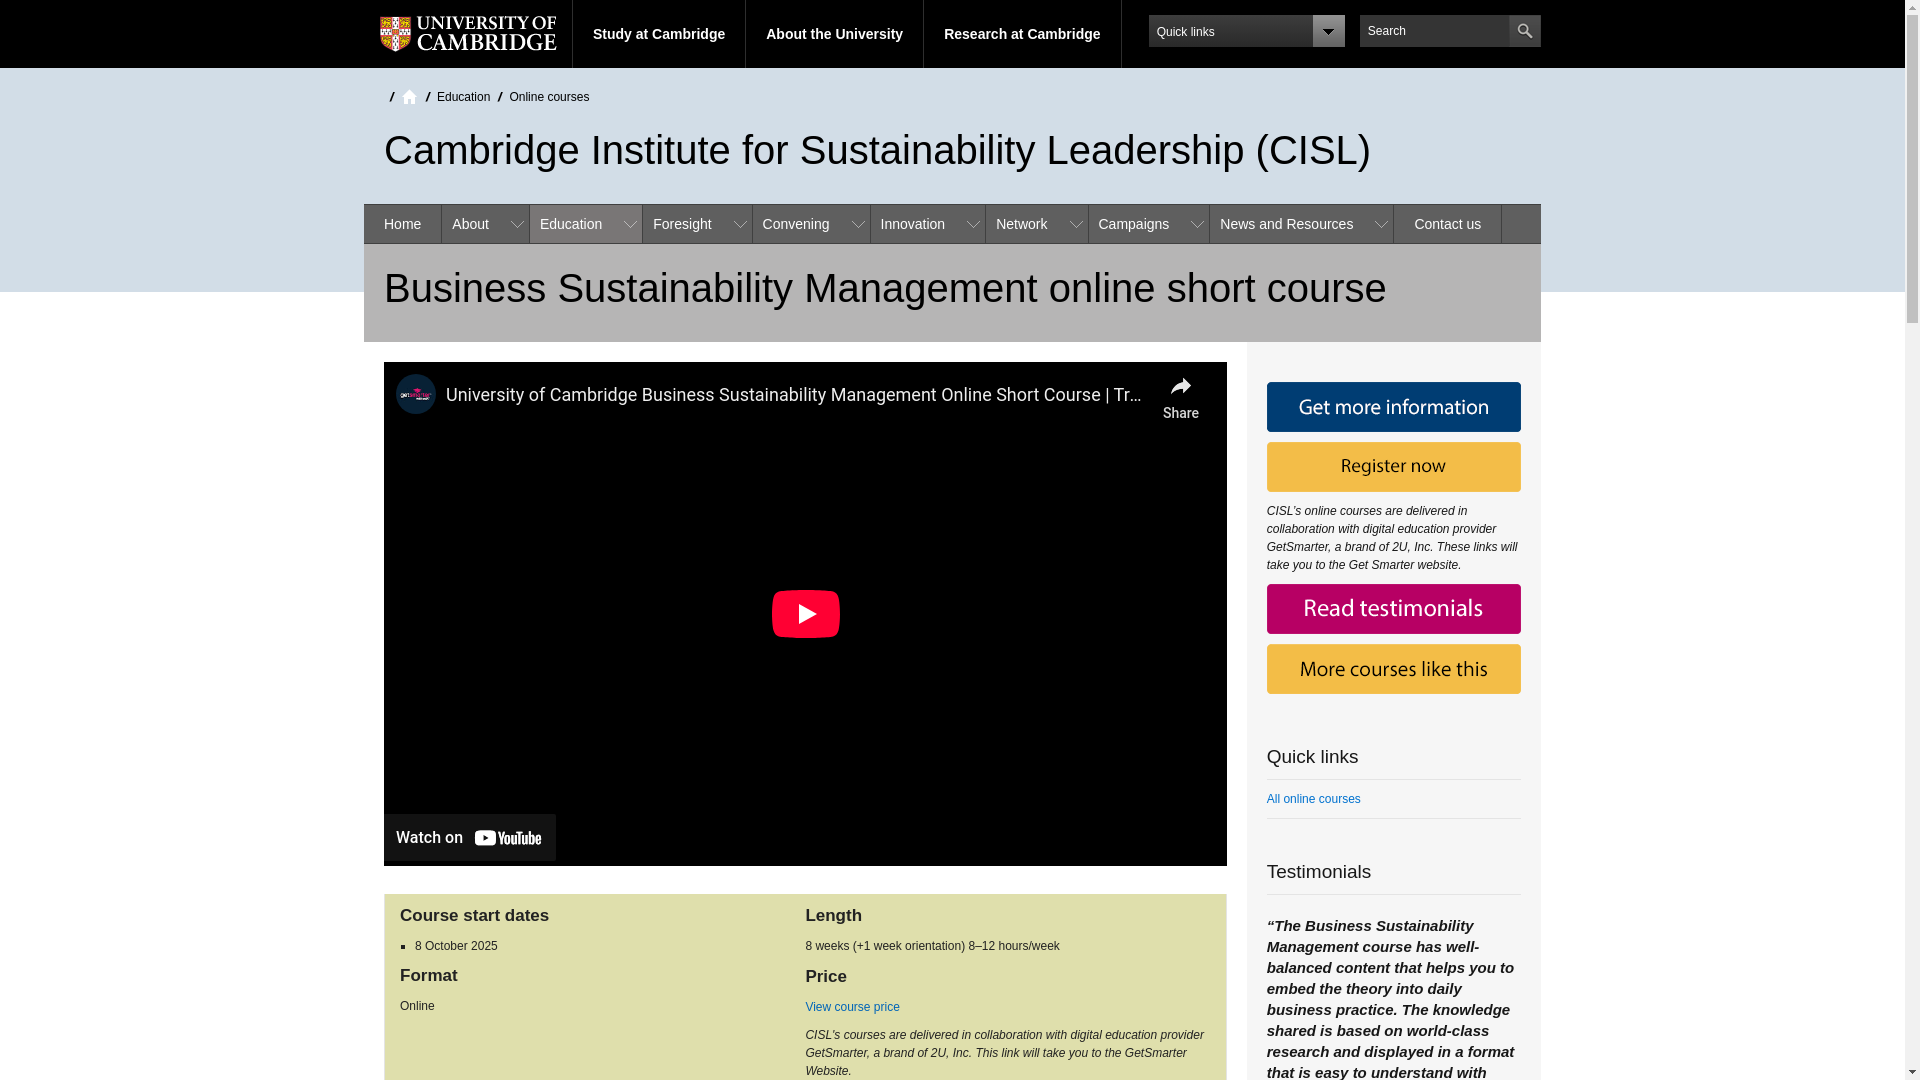Select Contact us in navigation

[x=1447, y=224]
